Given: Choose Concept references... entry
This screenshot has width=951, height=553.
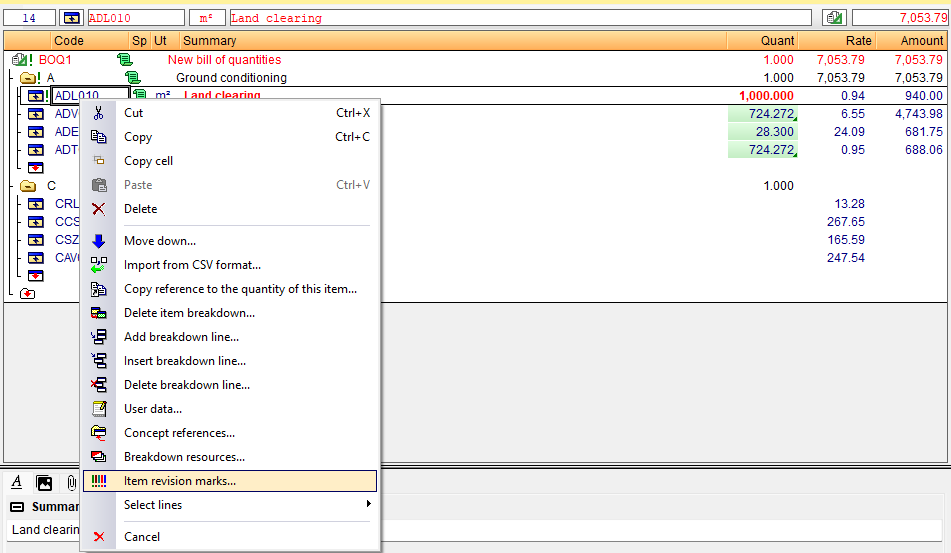Looking at the screenshot, I should (x=230, y=433).
